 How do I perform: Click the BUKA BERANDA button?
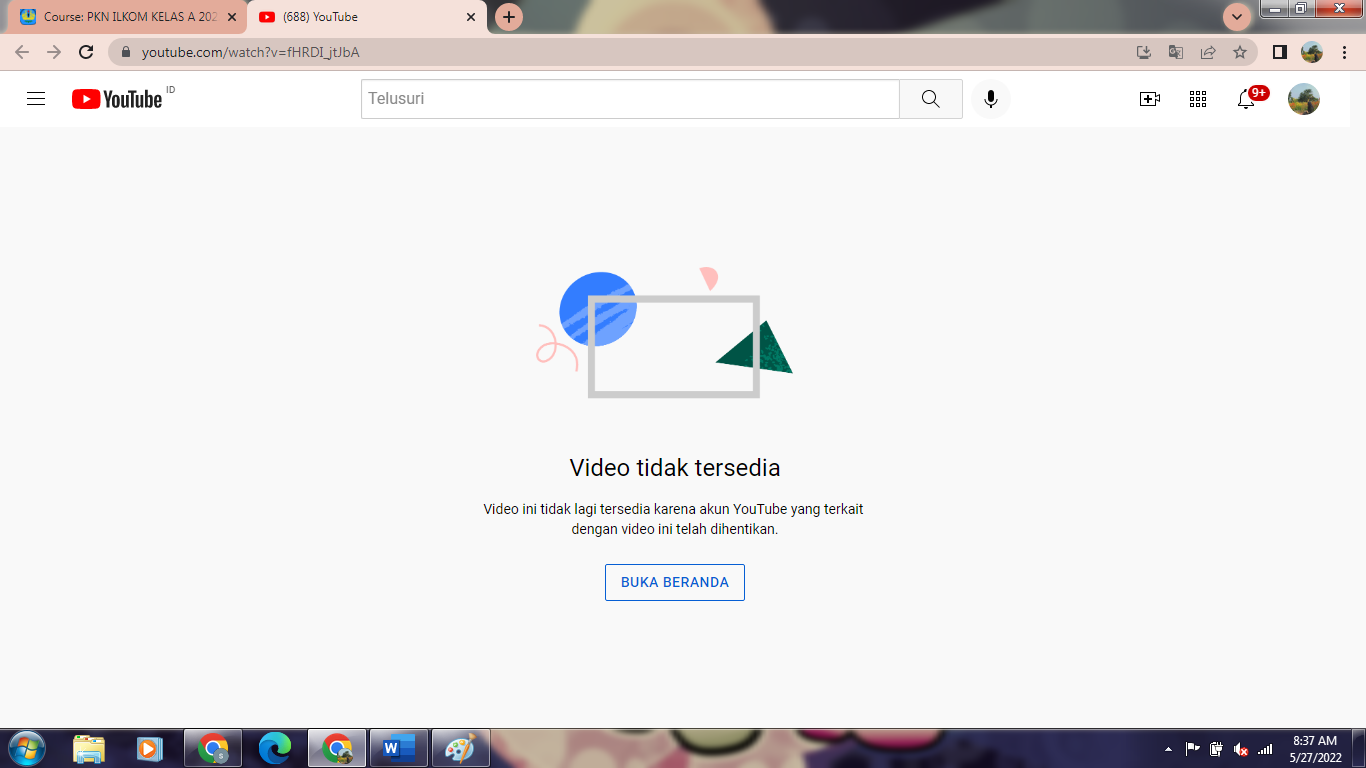pyautogui.click(x=674, y=582)
